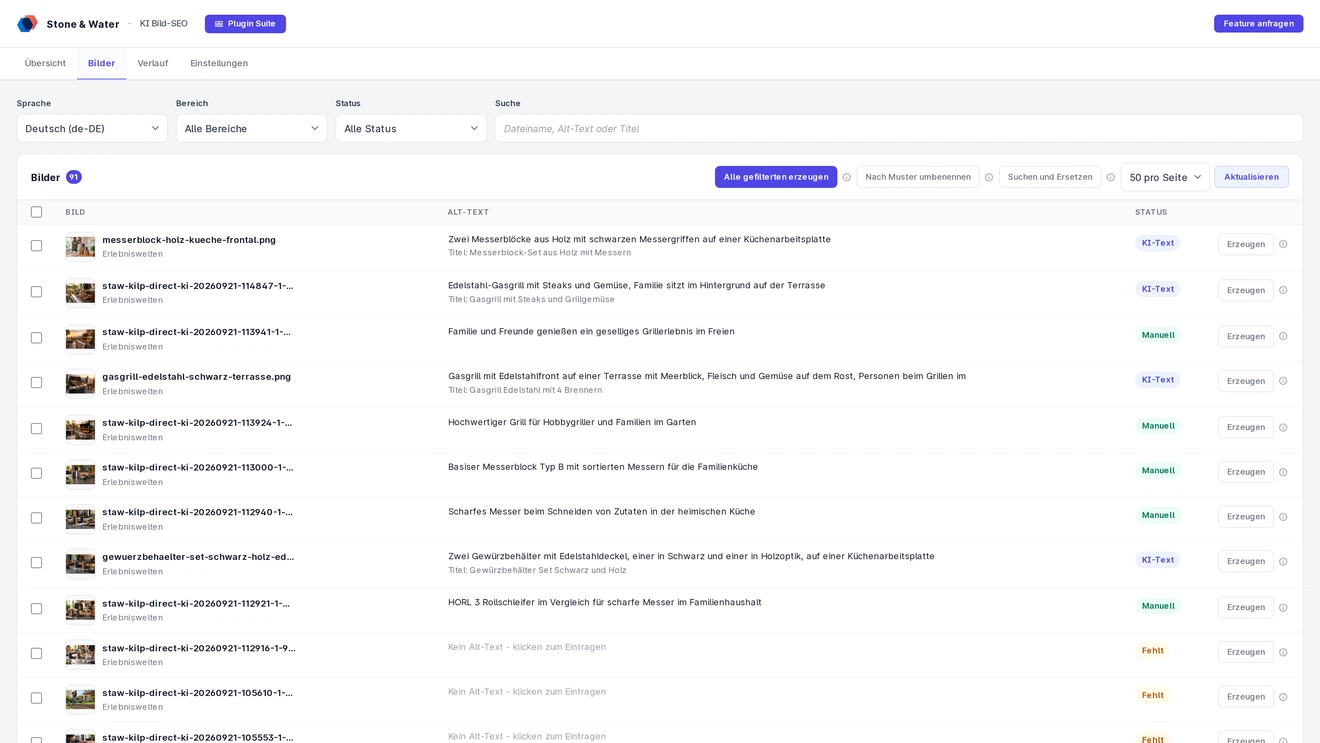Screen dimensions: 1320x743
Task: Open the 50 pro Seite dropdown
Action: tap(1165, 177)
